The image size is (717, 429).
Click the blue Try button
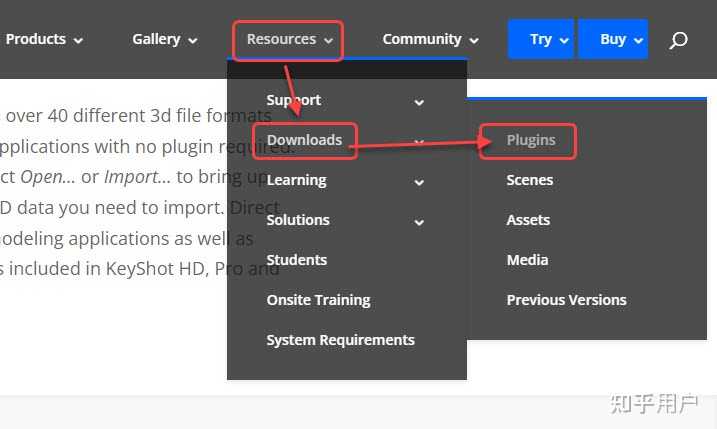541,39
